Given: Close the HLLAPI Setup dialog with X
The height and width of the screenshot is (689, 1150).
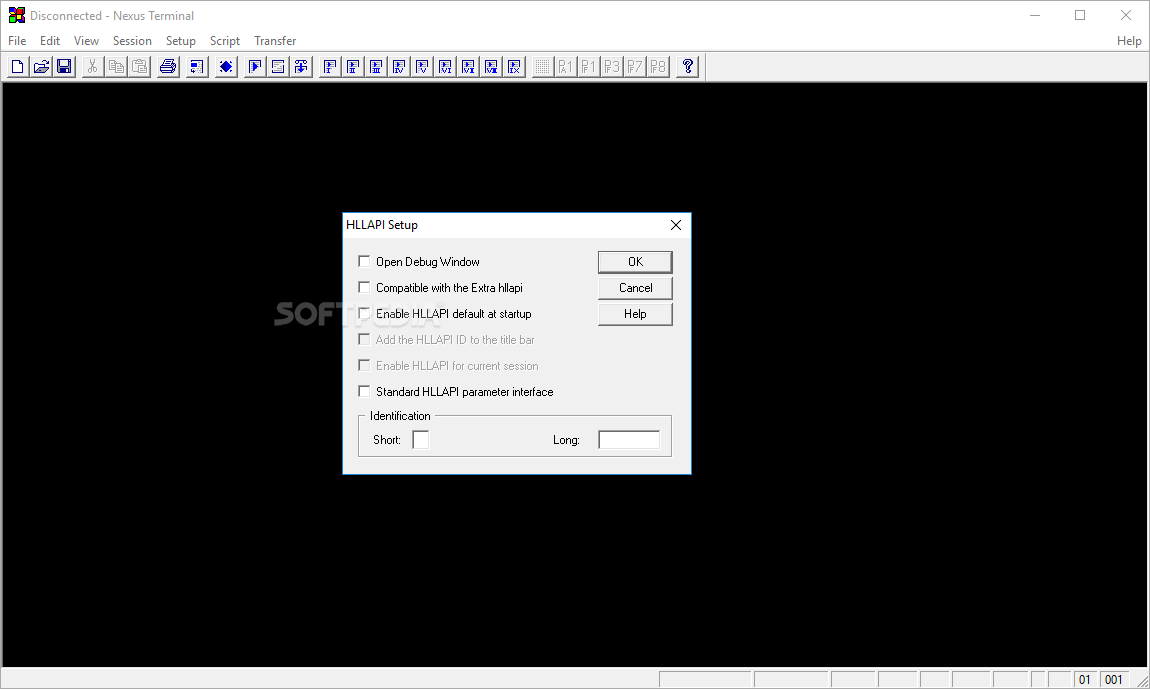Looking at the screenshot, I should coord(676,225).
